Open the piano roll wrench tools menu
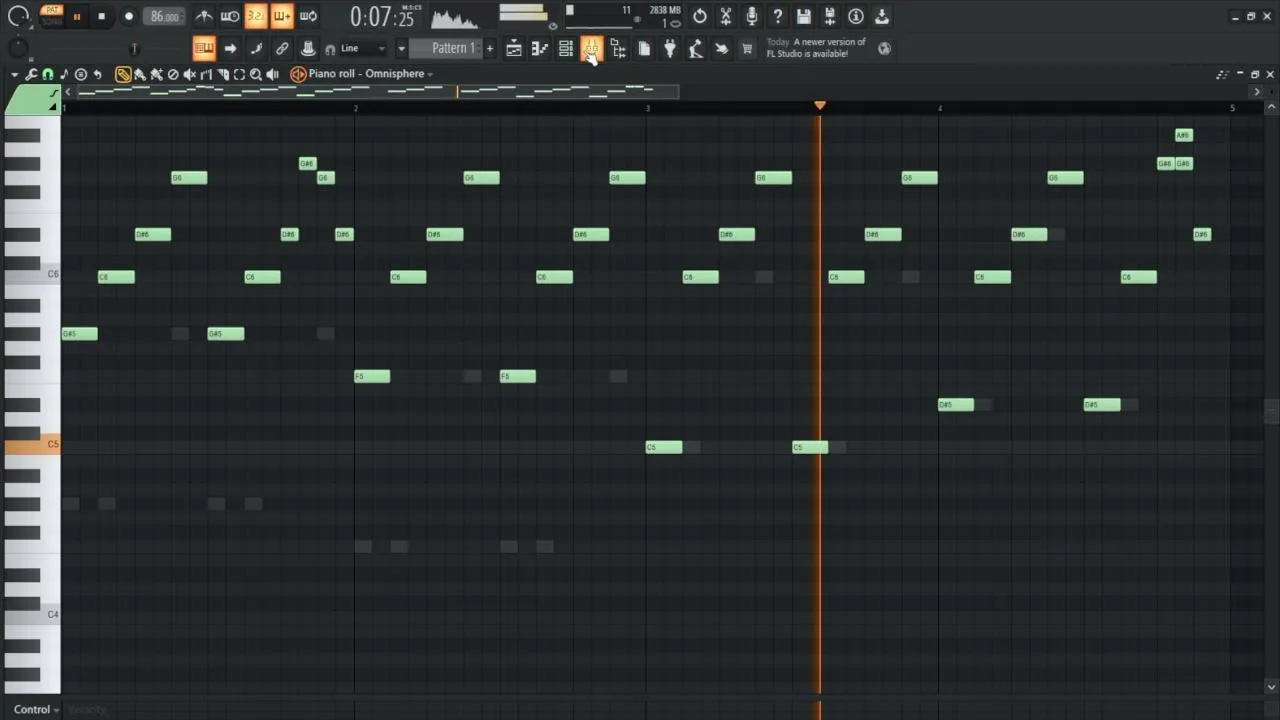Viewport: 1280px width, 720px height. coord(31,74)
